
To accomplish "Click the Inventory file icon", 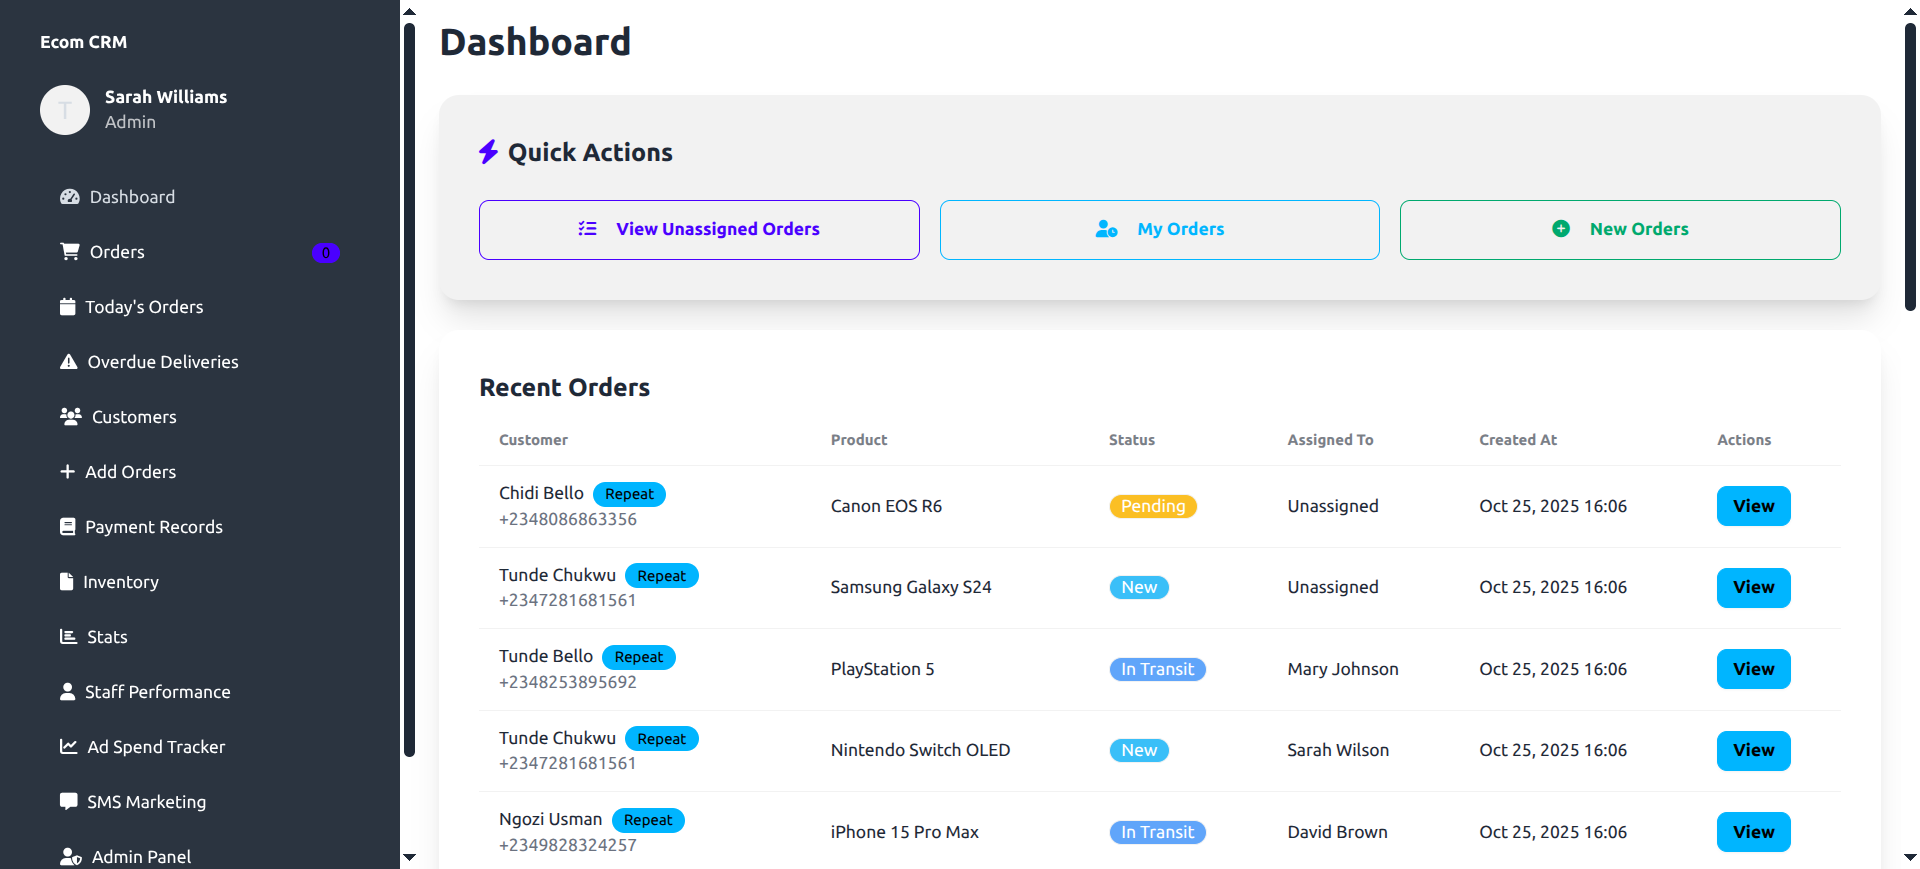I will [66, 582].
